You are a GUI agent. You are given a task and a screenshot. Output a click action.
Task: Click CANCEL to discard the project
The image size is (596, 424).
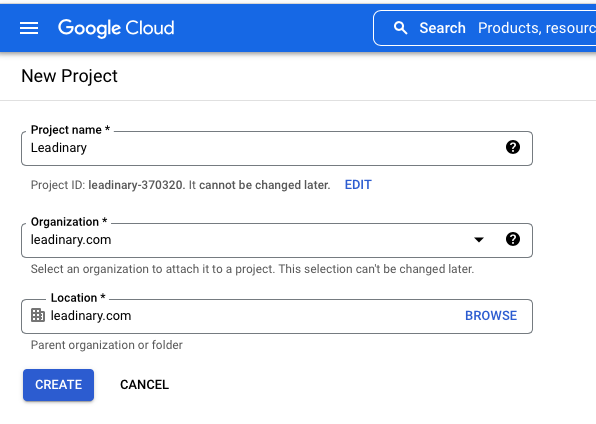[x=144, y=385]
